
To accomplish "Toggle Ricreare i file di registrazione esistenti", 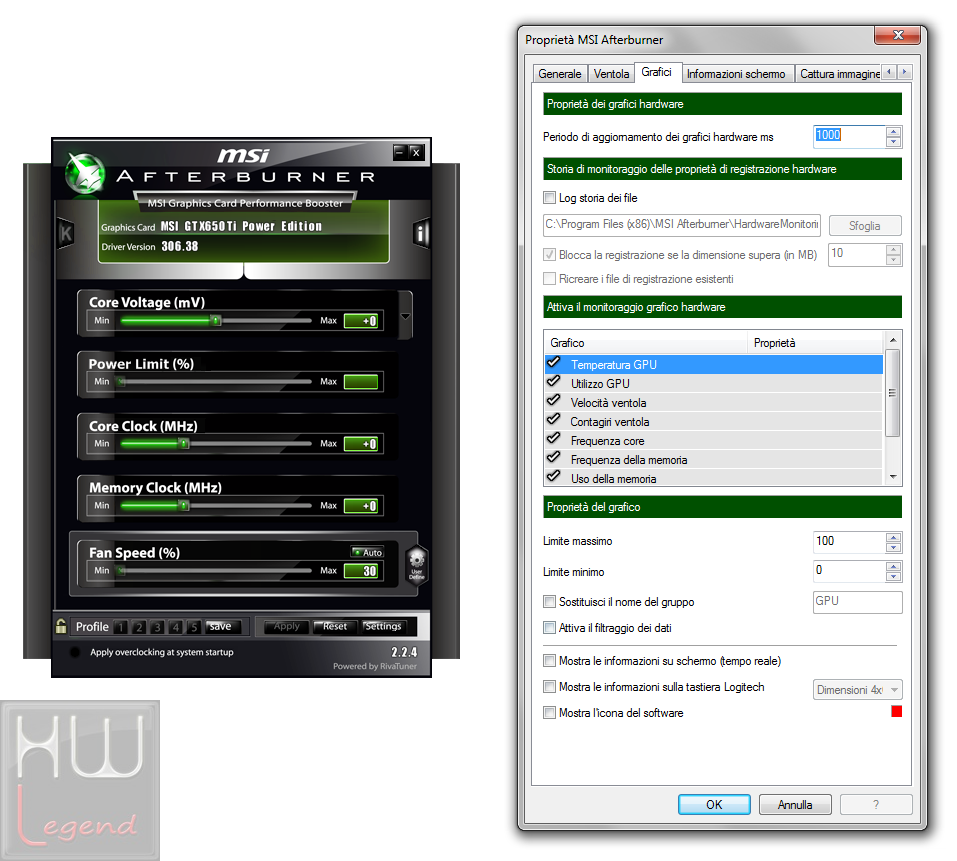I will (x=549, y=279).
